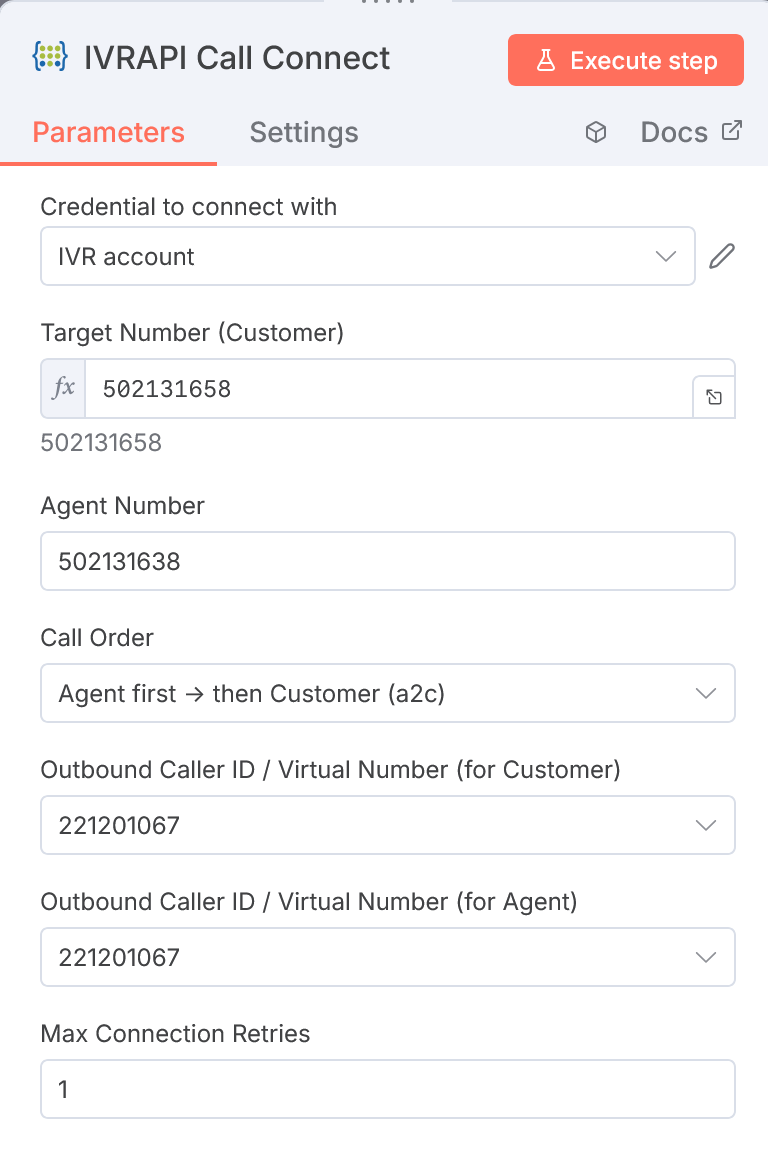This screenshot has height=1162, width=768.
Task: Click the cube icon near Docs
Action: [595, 131]
